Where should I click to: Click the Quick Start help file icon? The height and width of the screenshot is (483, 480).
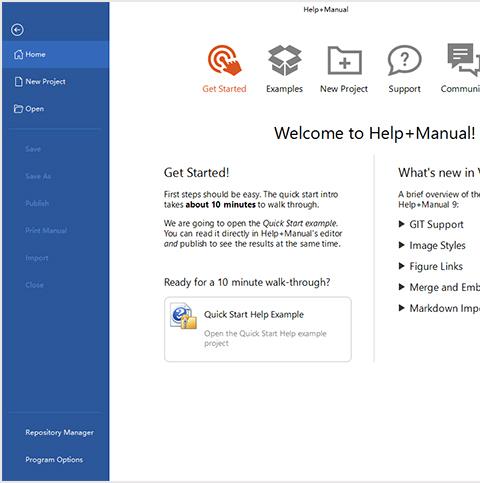[x=183, y=316]
